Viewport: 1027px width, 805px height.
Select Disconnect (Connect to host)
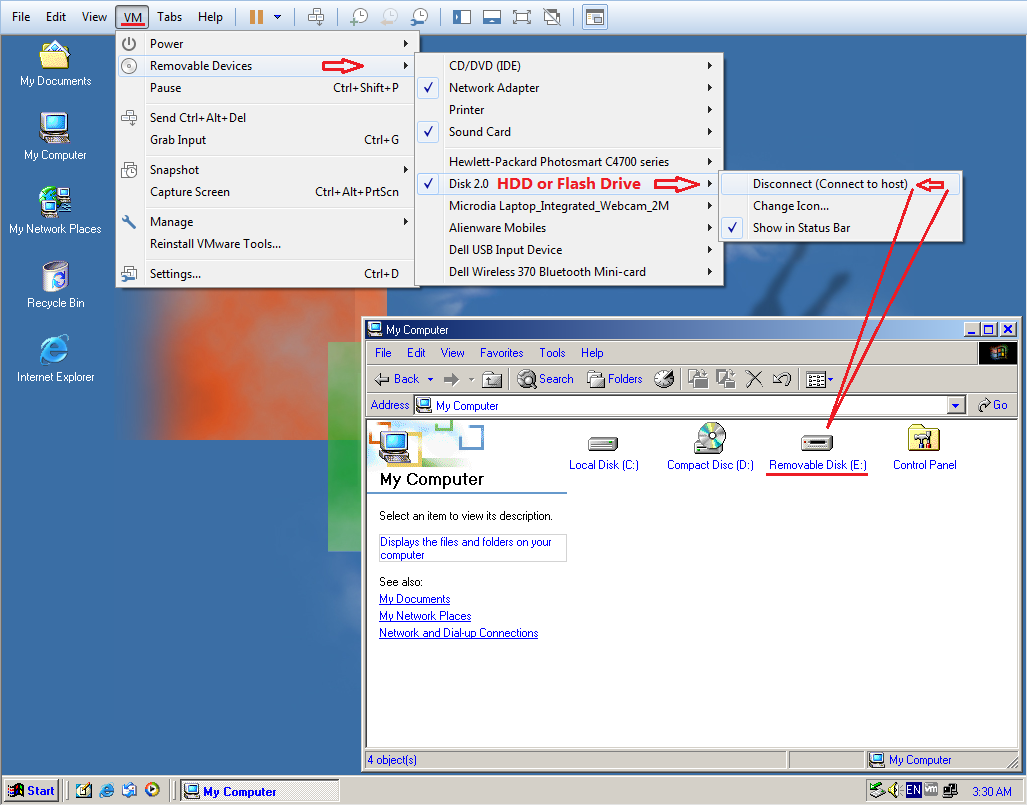(829, 184)
